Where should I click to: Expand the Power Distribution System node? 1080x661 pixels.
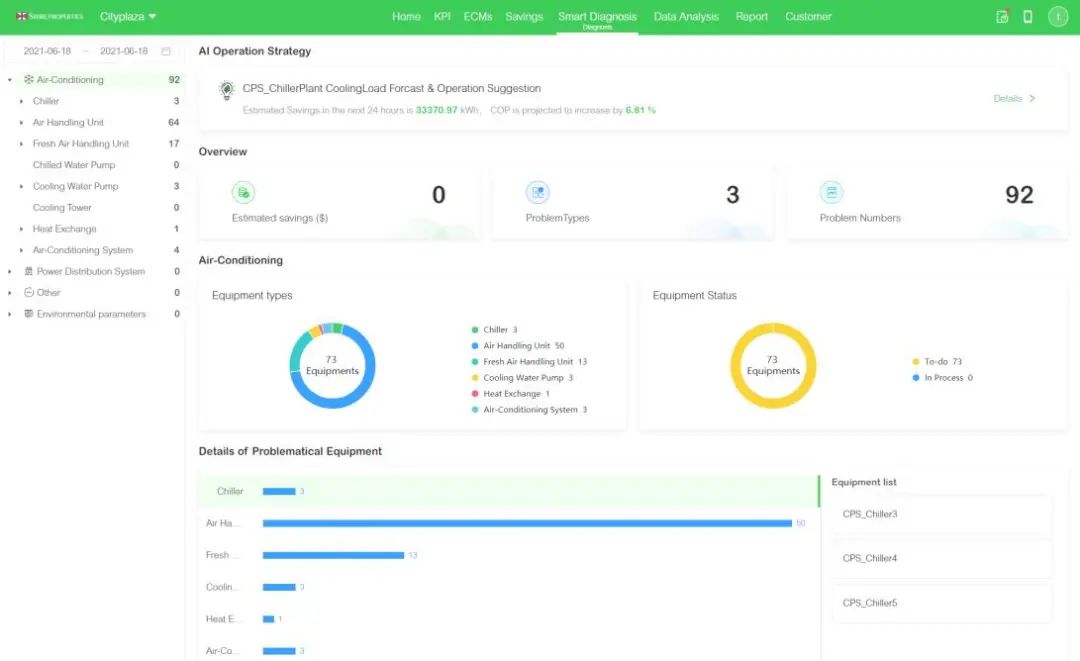pyautogui.click(x=10, y=272)
